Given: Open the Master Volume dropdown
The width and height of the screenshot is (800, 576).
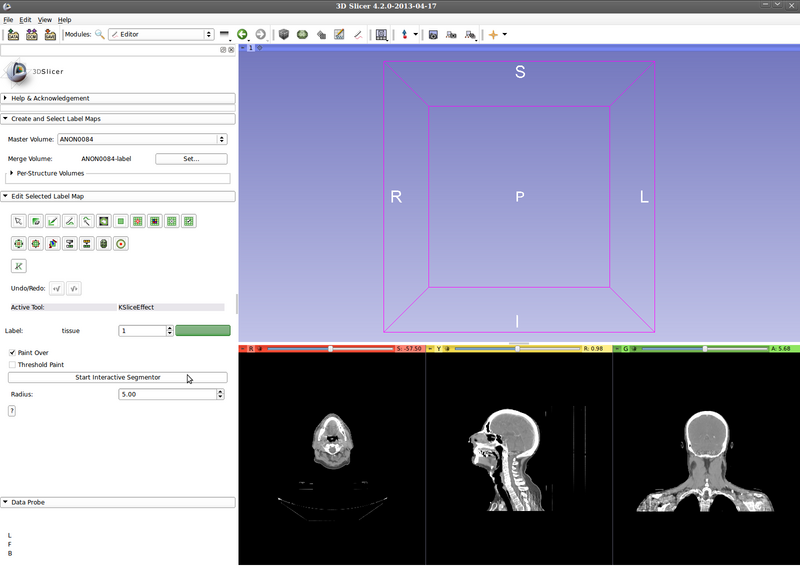Looking at the screenshot, I should (141, 139).
